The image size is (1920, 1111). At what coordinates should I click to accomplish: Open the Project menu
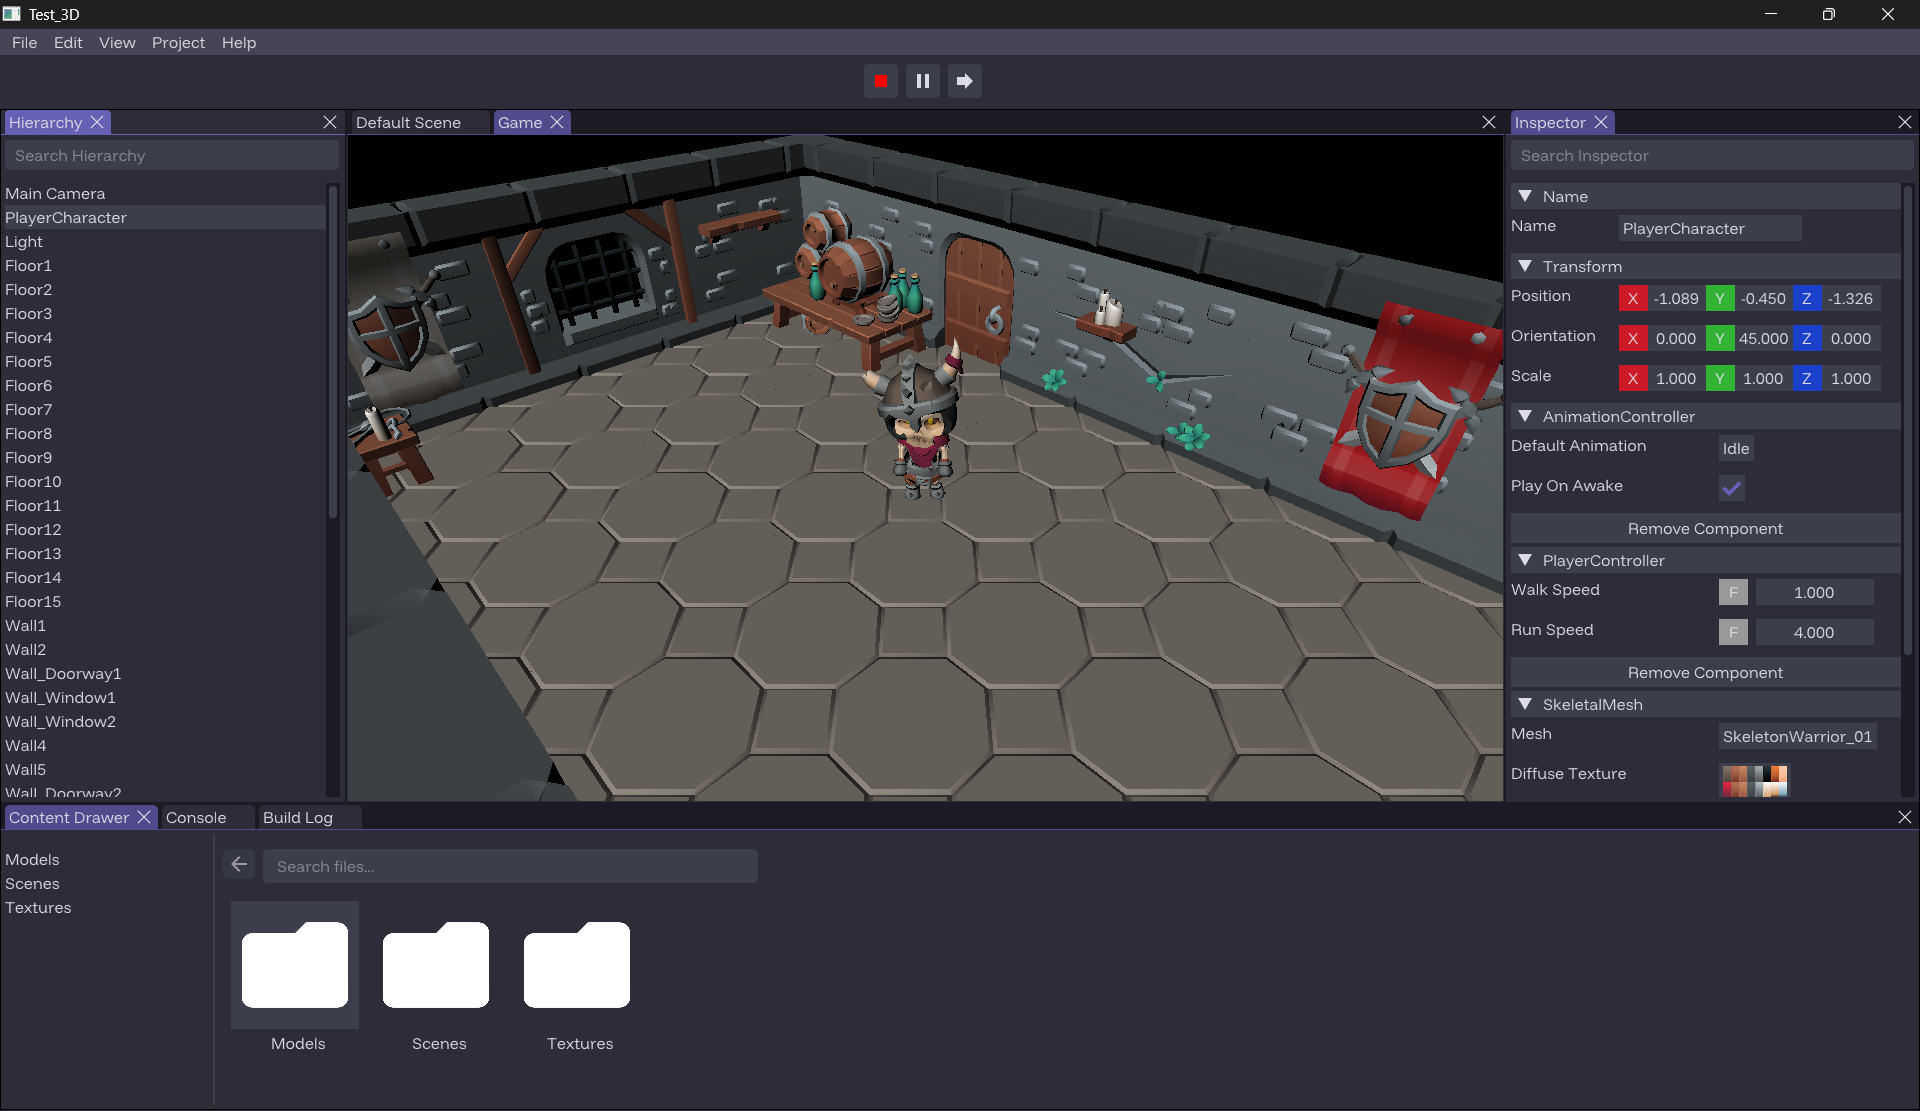178,42
